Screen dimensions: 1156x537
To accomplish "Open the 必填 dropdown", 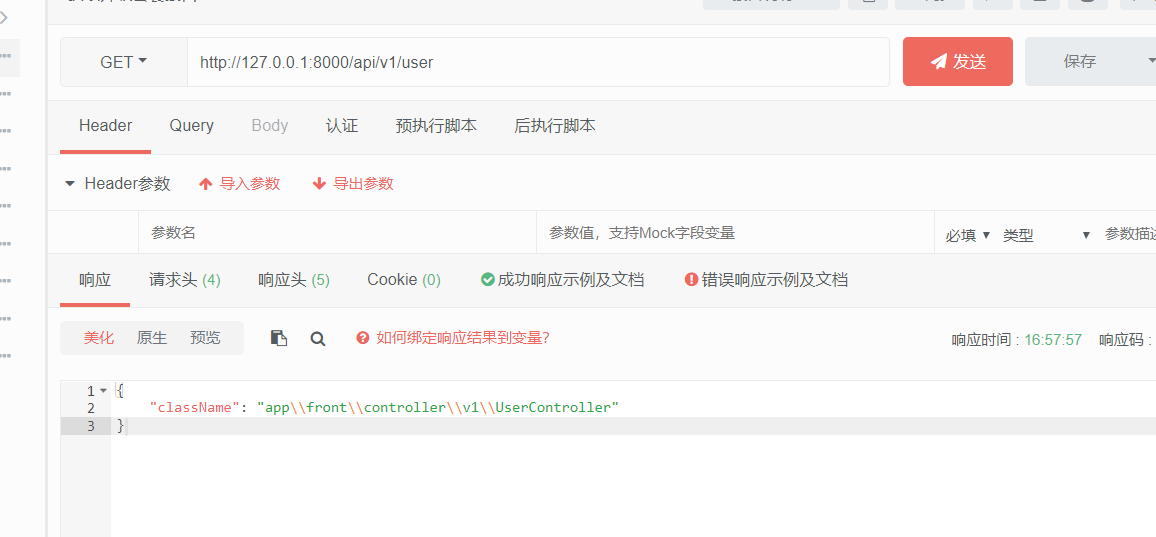I will (x=968, y=235).
